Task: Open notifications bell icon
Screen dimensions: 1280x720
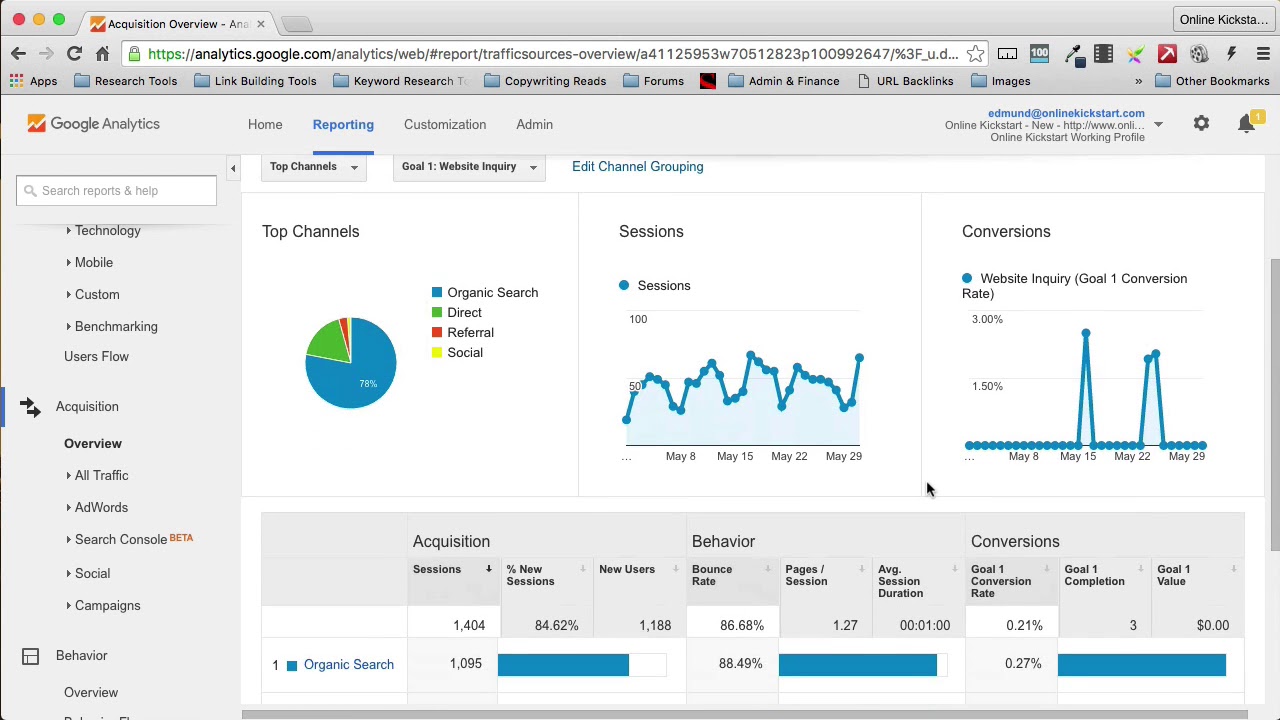Action: pos(1246,124)
